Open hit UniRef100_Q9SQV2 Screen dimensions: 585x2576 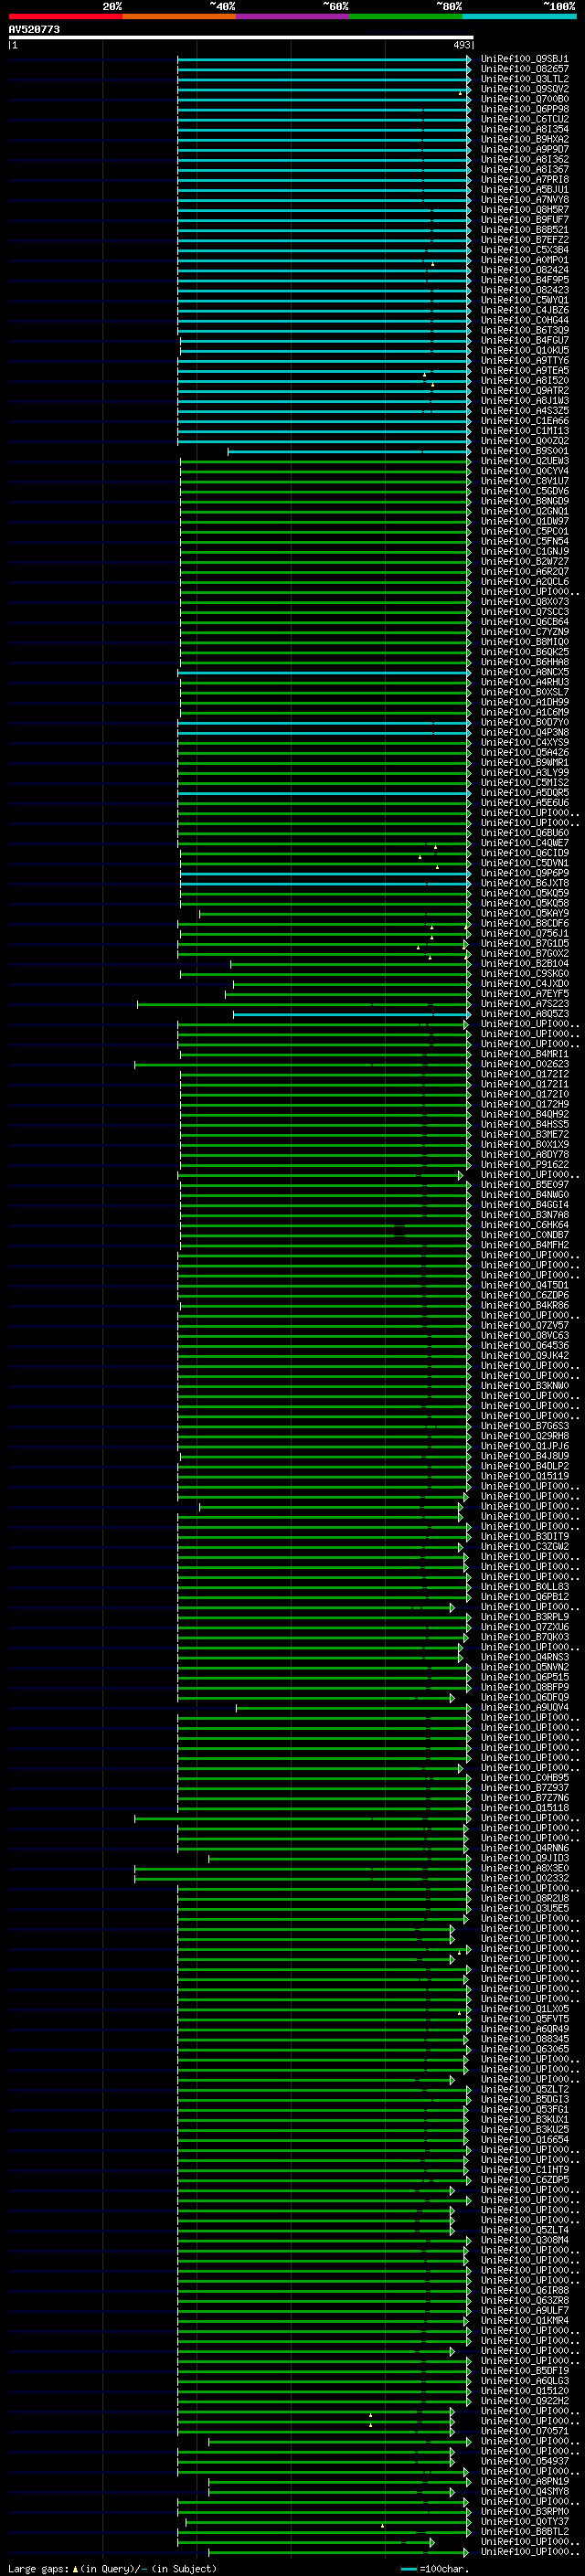pos(525,89)
